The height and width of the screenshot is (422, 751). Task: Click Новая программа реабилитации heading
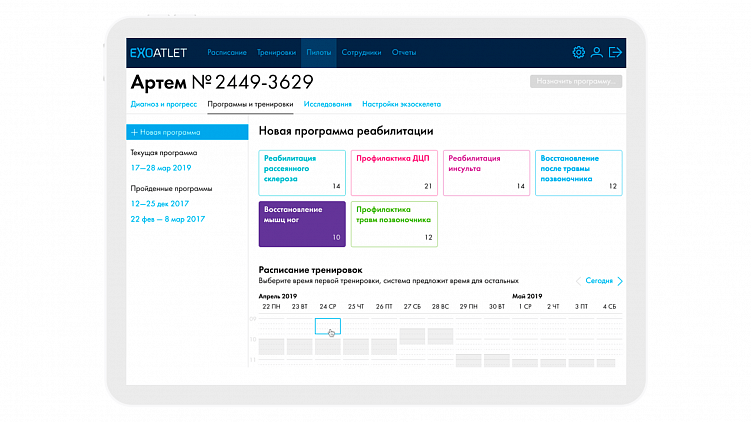click(346, 131)
